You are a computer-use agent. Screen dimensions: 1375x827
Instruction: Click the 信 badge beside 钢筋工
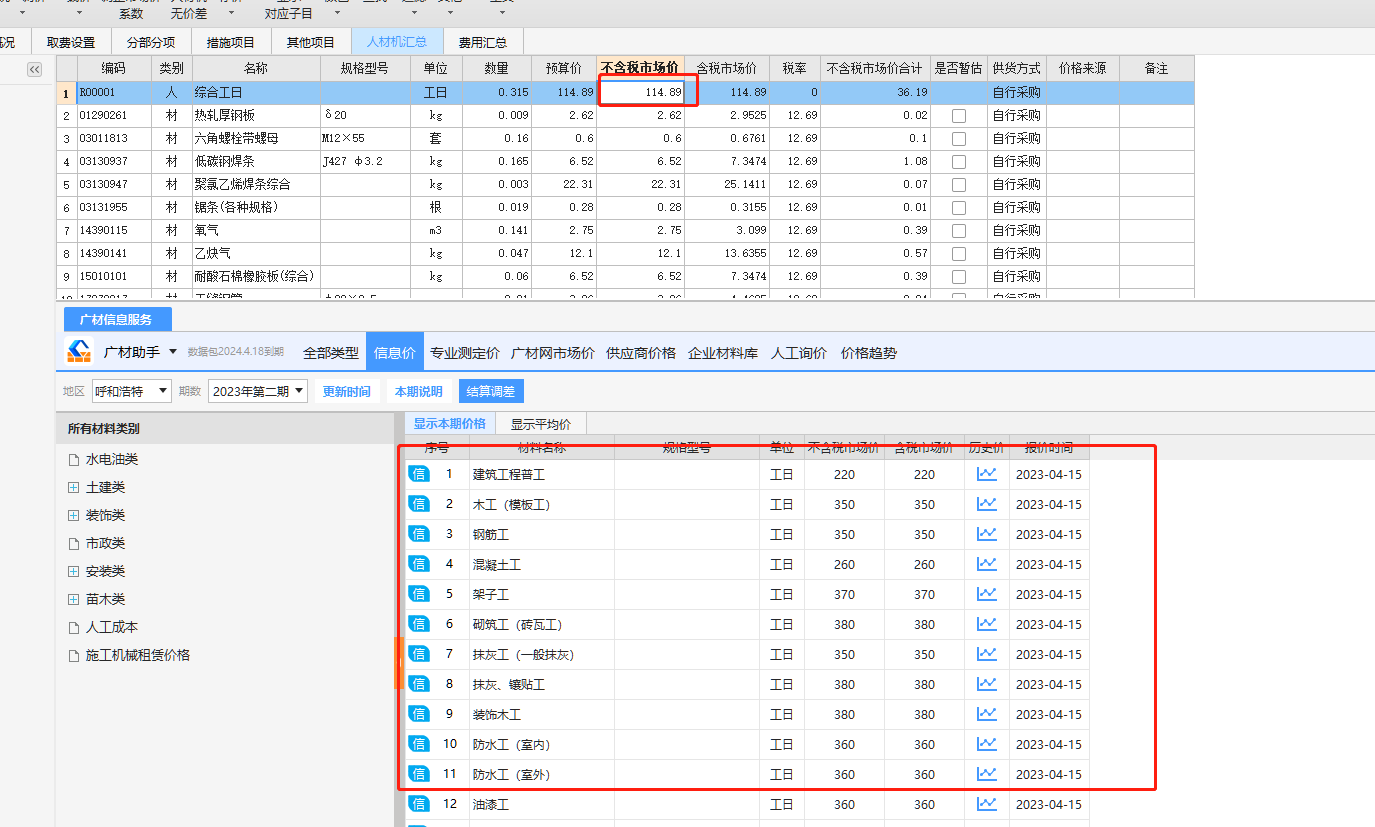pyautogui.click(x=419, y=534)
